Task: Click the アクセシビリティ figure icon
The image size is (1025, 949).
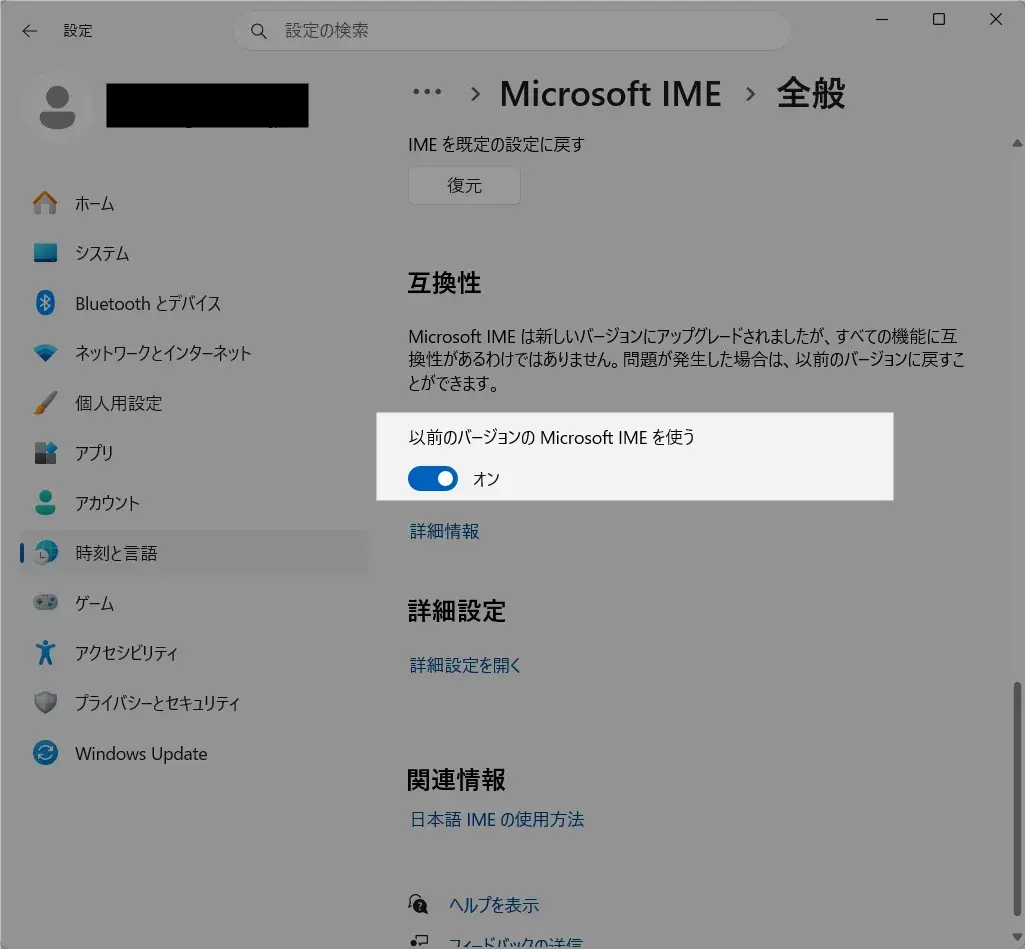Action: (x=45, y=652)
